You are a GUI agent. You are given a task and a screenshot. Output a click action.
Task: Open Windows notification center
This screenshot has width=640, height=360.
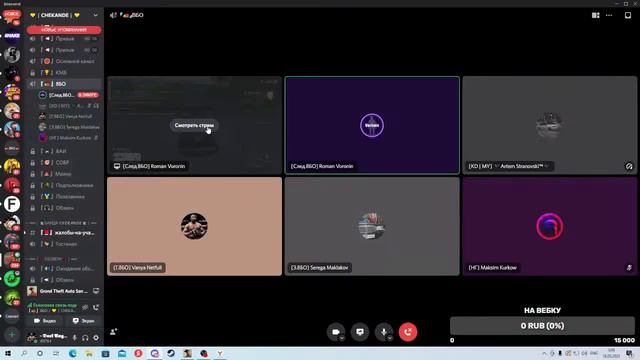tap(629, 353)
